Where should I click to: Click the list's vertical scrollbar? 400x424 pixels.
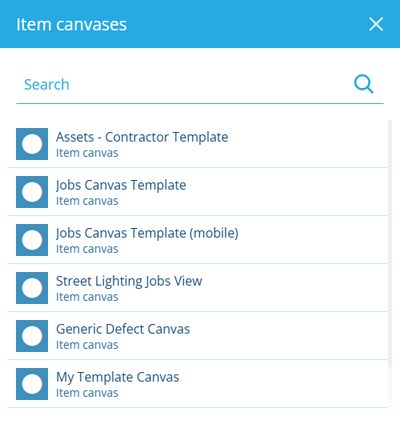coord(390,243)
